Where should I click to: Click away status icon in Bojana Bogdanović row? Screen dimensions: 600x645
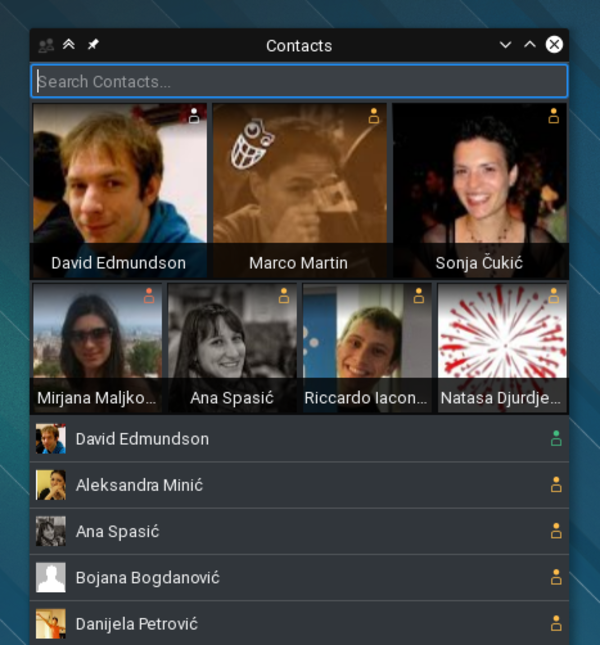556,577
